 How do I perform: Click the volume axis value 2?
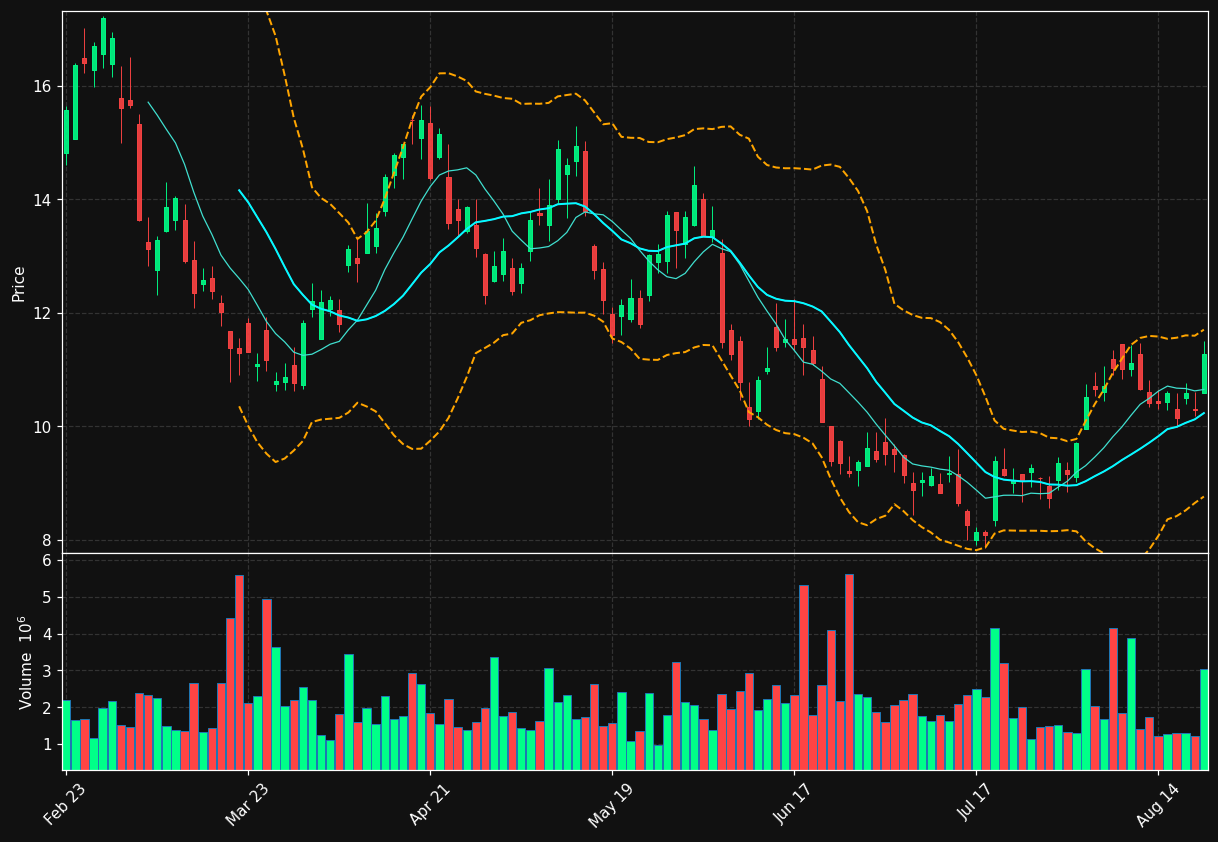tap(47, 708)
